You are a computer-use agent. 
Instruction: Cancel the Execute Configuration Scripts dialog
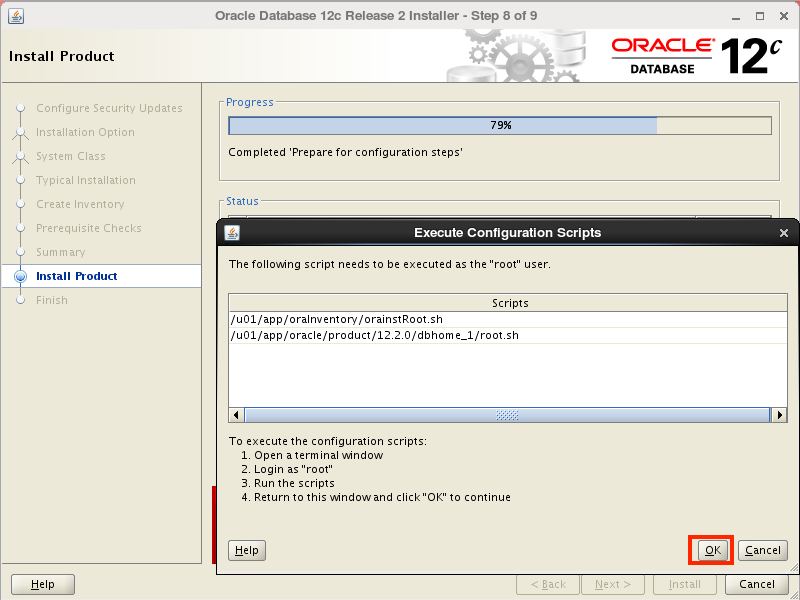762,550
